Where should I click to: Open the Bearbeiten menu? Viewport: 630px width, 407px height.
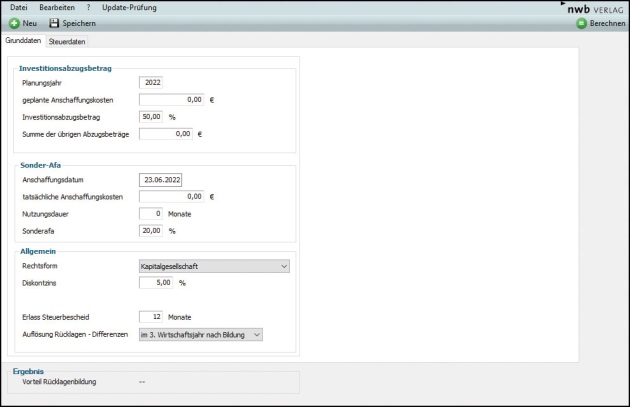pyautogui.click(x=55, y=8)
